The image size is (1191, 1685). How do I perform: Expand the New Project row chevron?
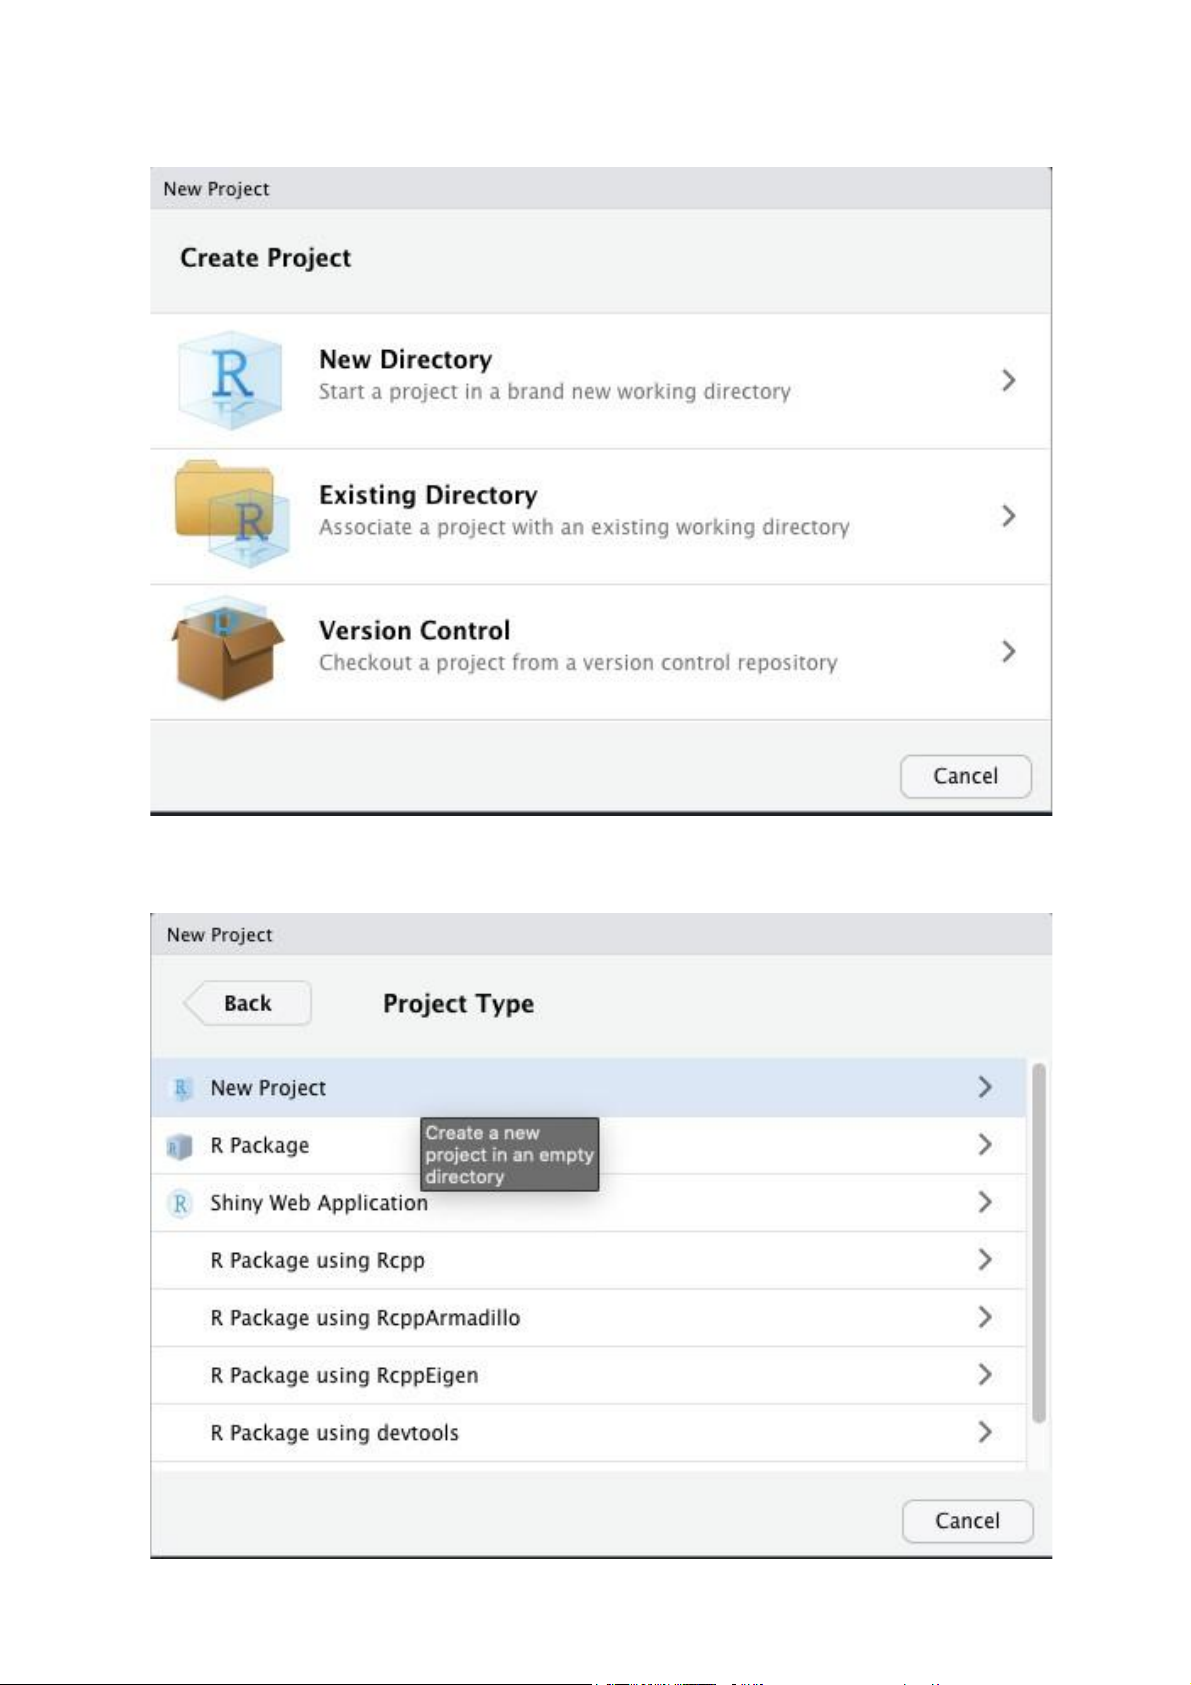point(985,1087)
